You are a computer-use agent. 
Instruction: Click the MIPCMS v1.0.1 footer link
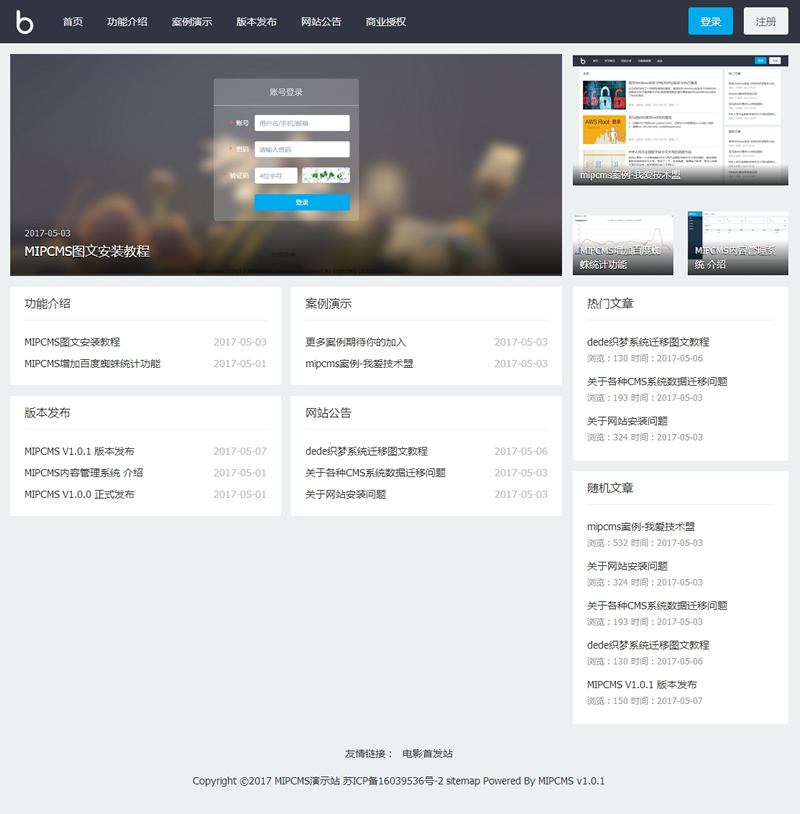coord(571,781)
